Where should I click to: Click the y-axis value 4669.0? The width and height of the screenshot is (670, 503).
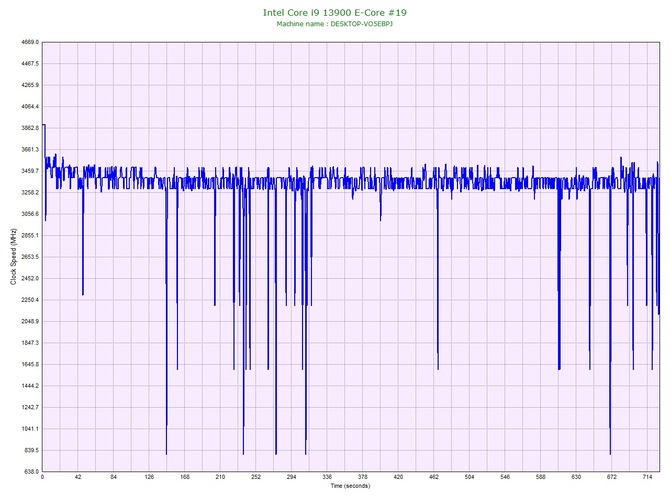coord(30,42)
